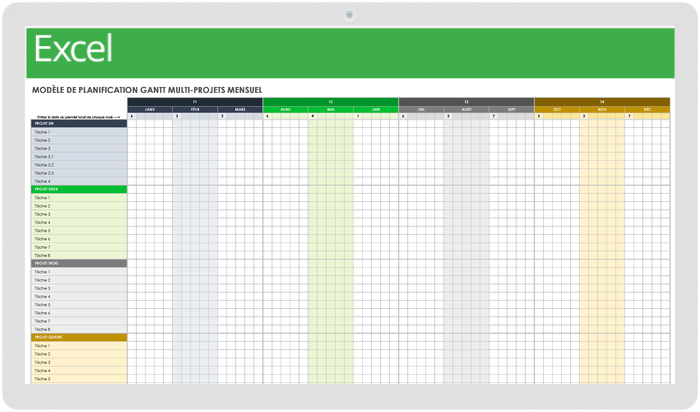The image size is (700, 412).
Task: Select first-Monday date cell under DÉC
Action: click(x=629, y=116)
